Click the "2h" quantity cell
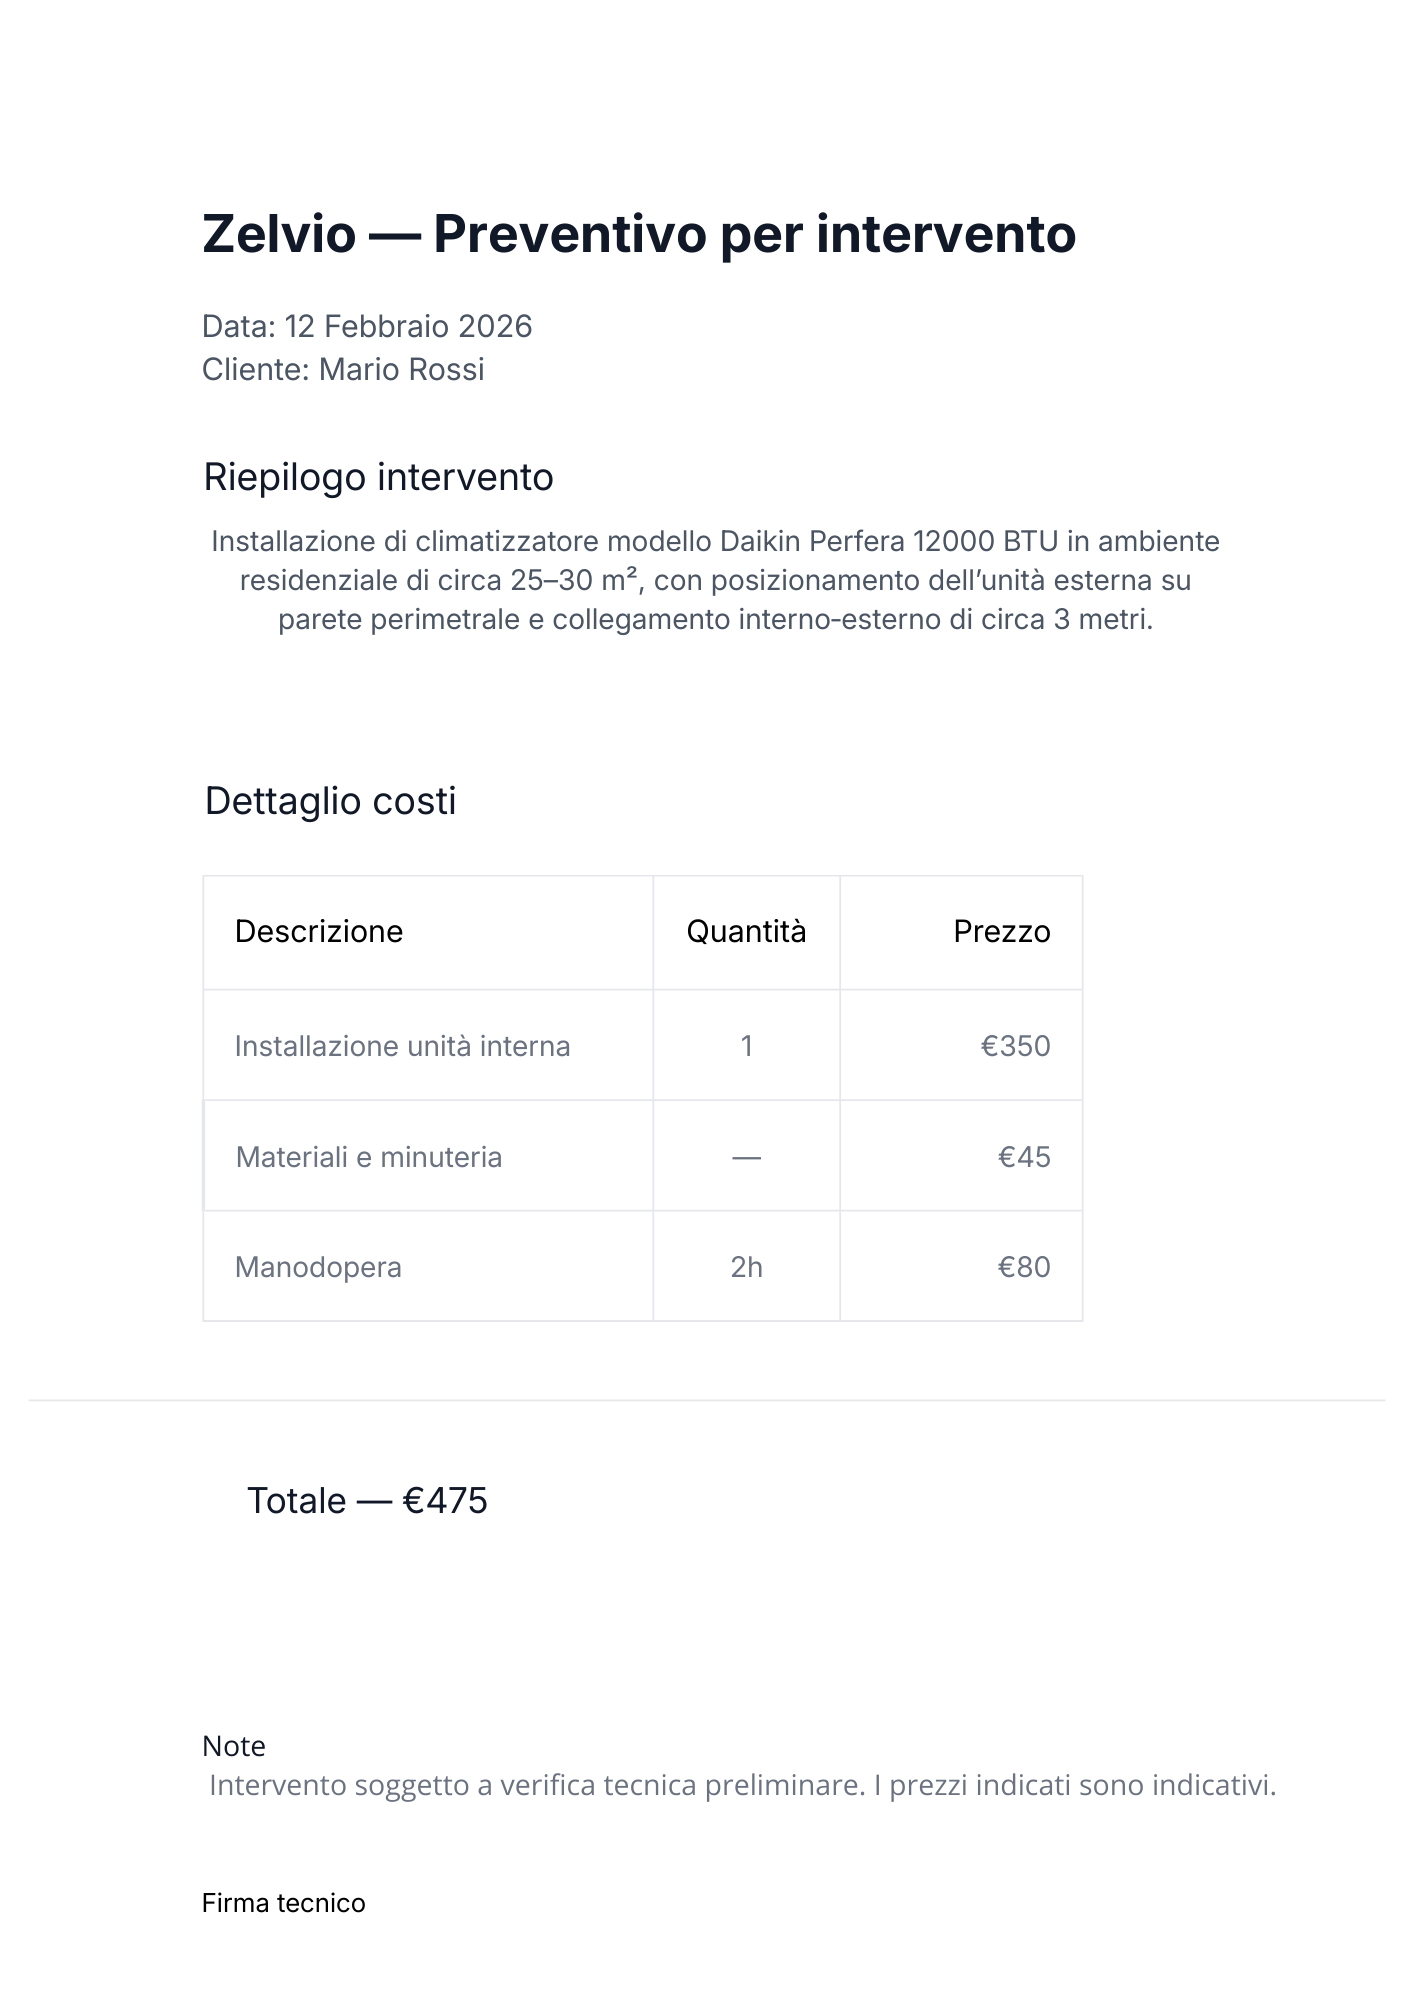This screenshot has width=1414, height=2000. pos(746,1267)
